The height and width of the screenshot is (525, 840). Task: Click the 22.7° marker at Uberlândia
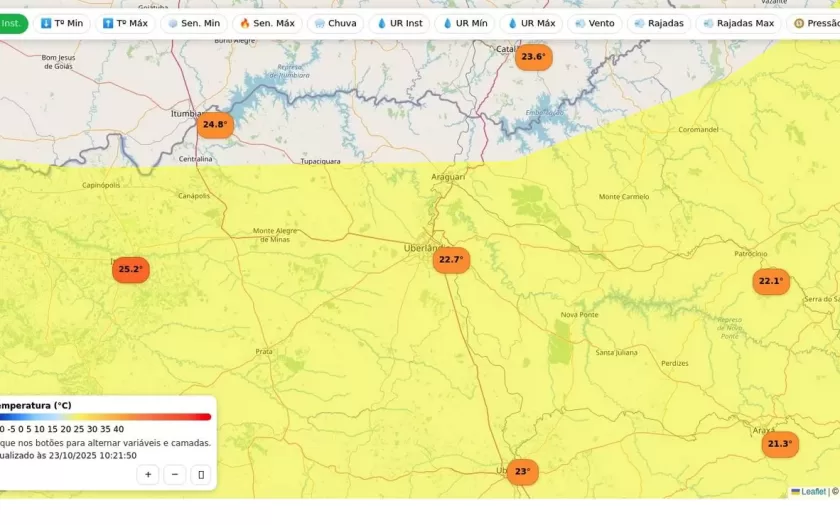[x=450, y=260]
